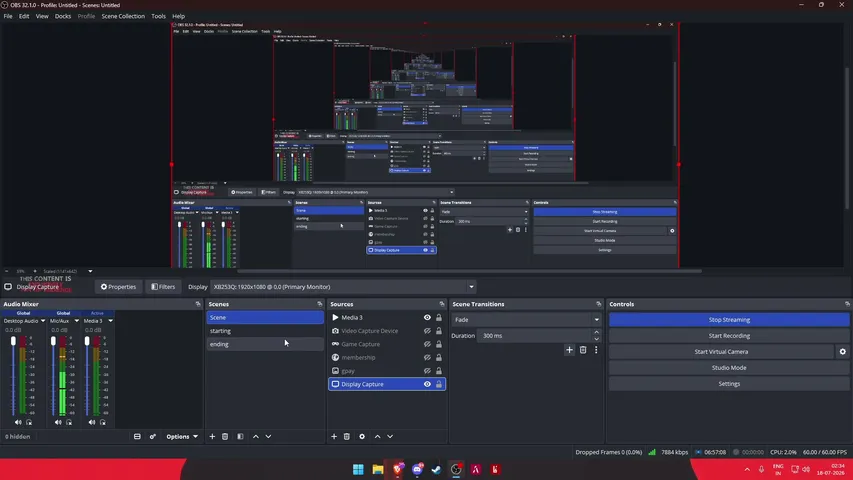Add a new scene
The height and width of the screenshot is (480, 853).
point(212,436)
